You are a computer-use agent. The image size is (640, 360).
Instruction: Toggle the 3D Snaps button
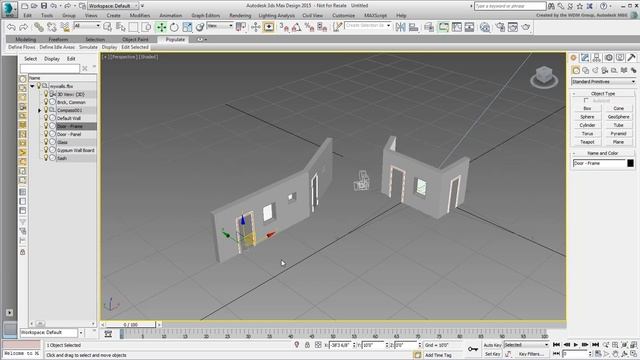point(284,27)
